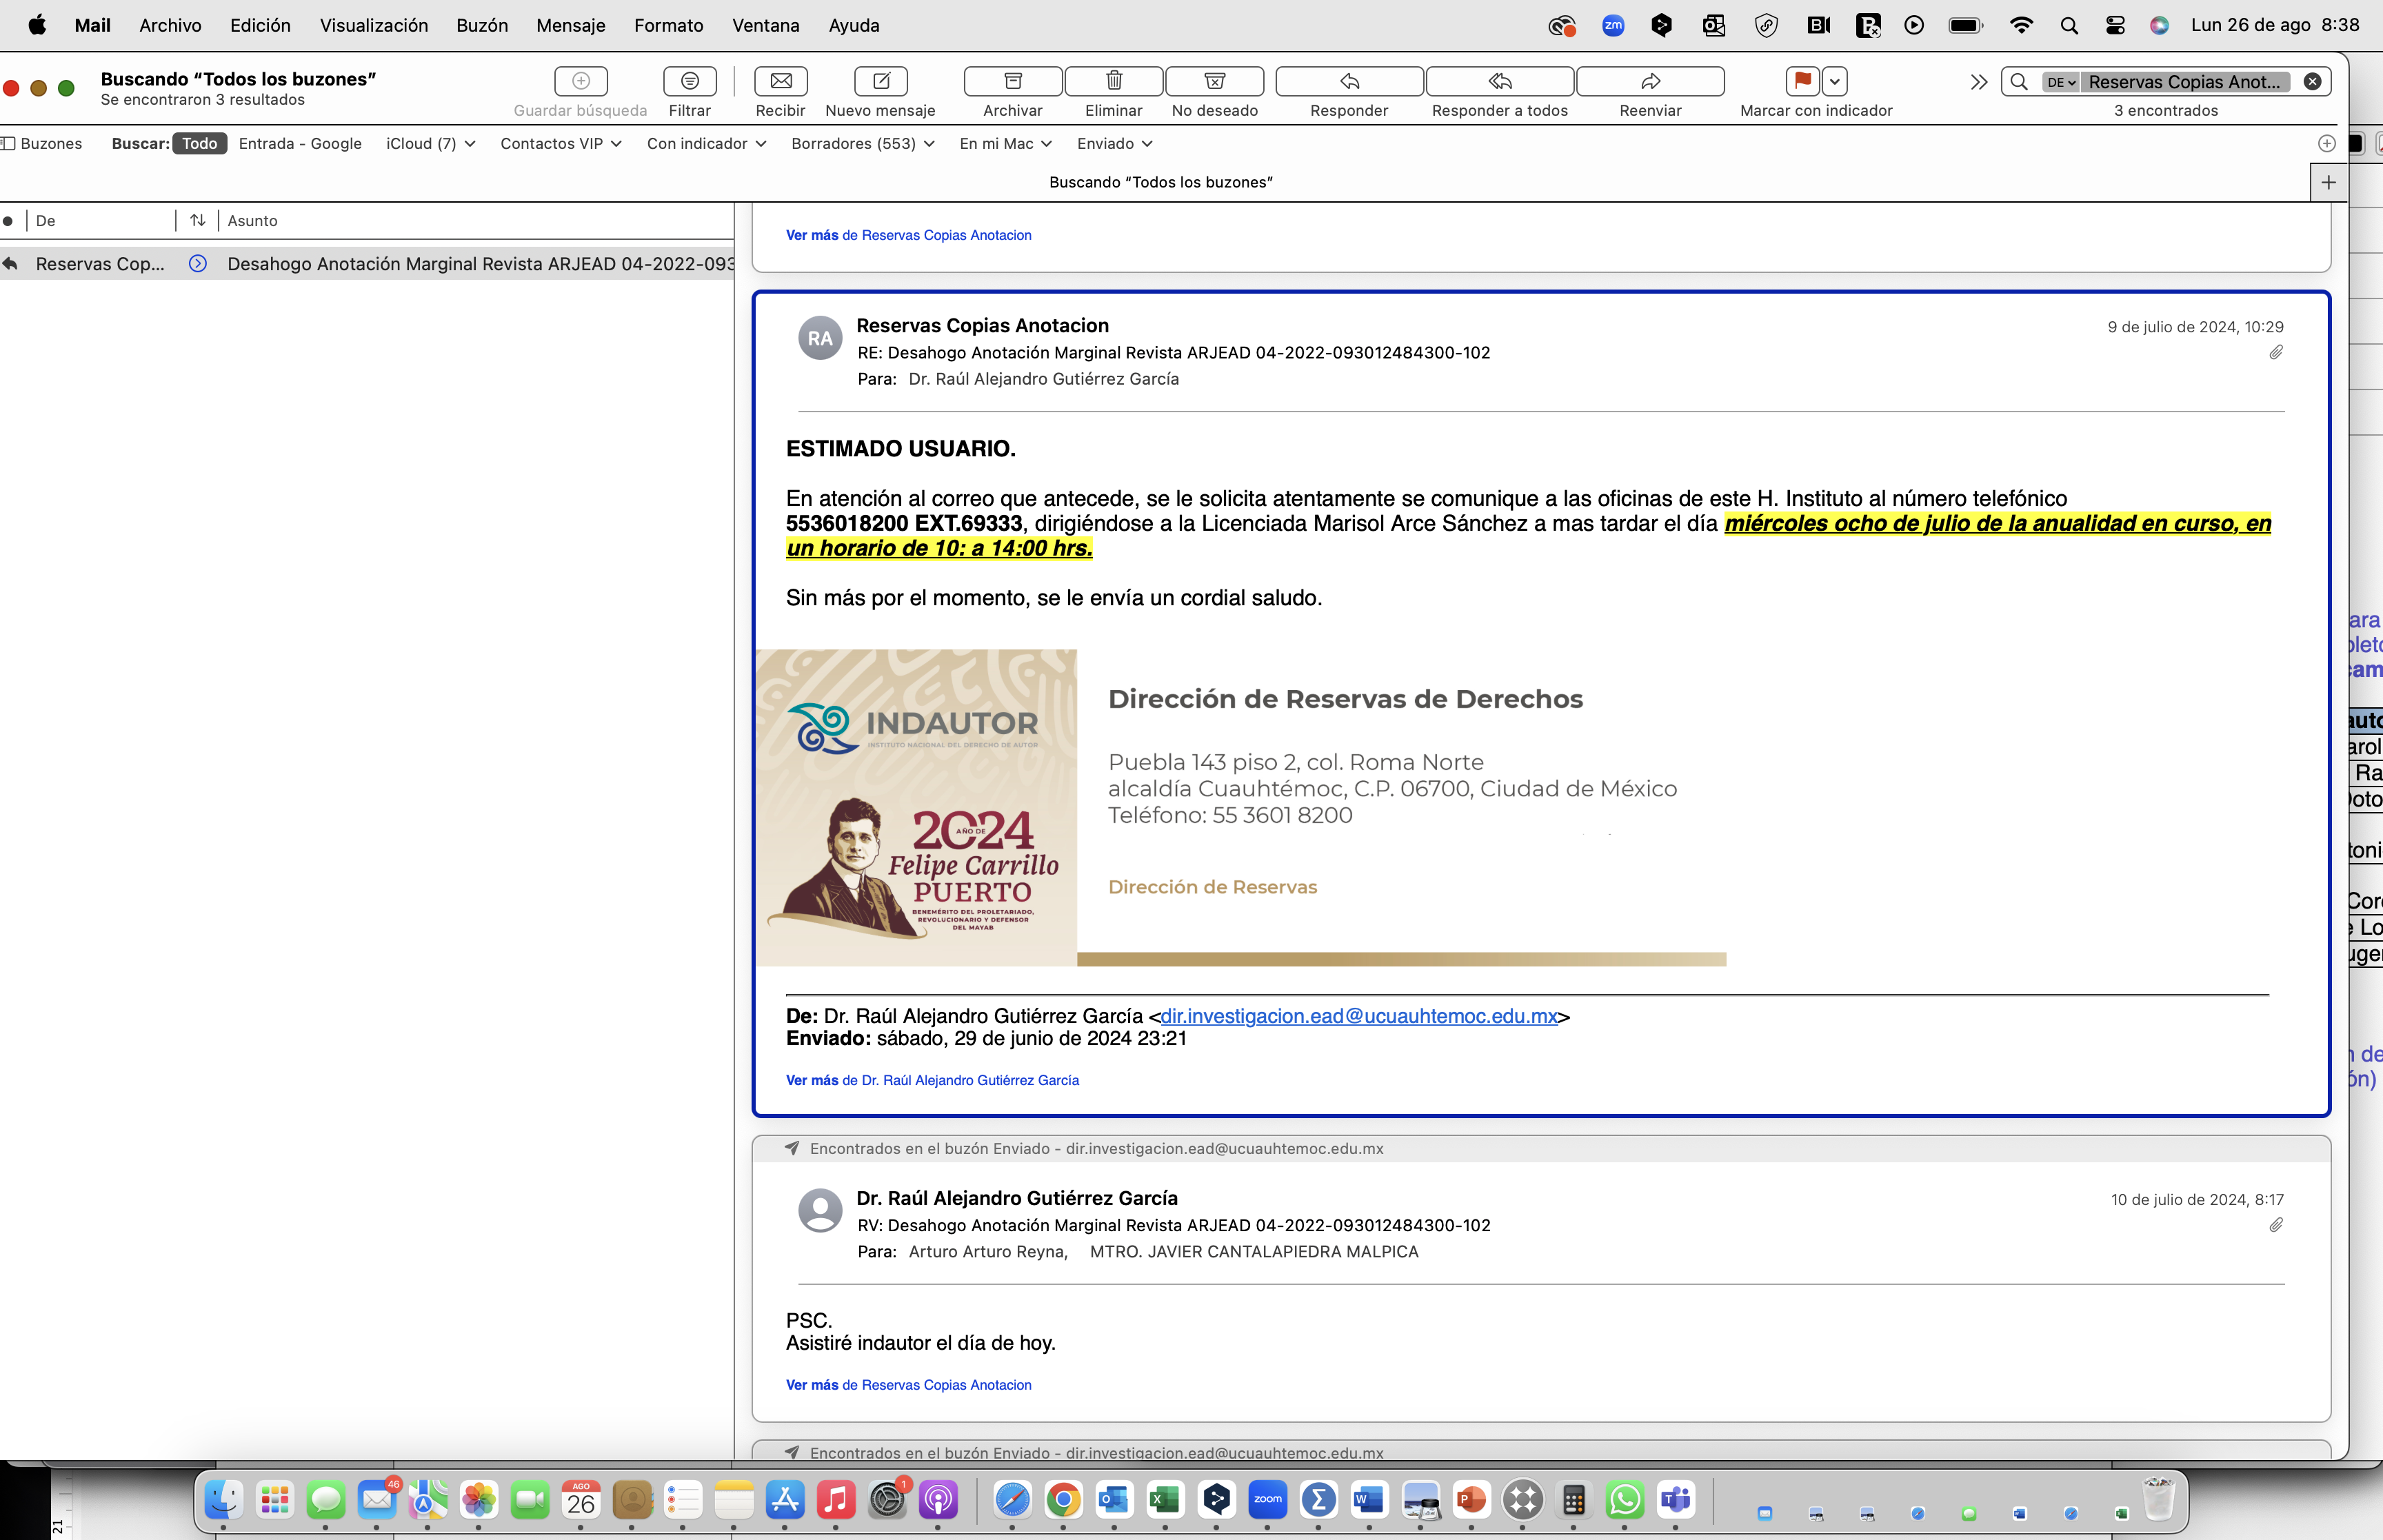Clear the search field with X button
The width and height of the screenshot is (2383, 1540).
click(x=2313, y=82)
